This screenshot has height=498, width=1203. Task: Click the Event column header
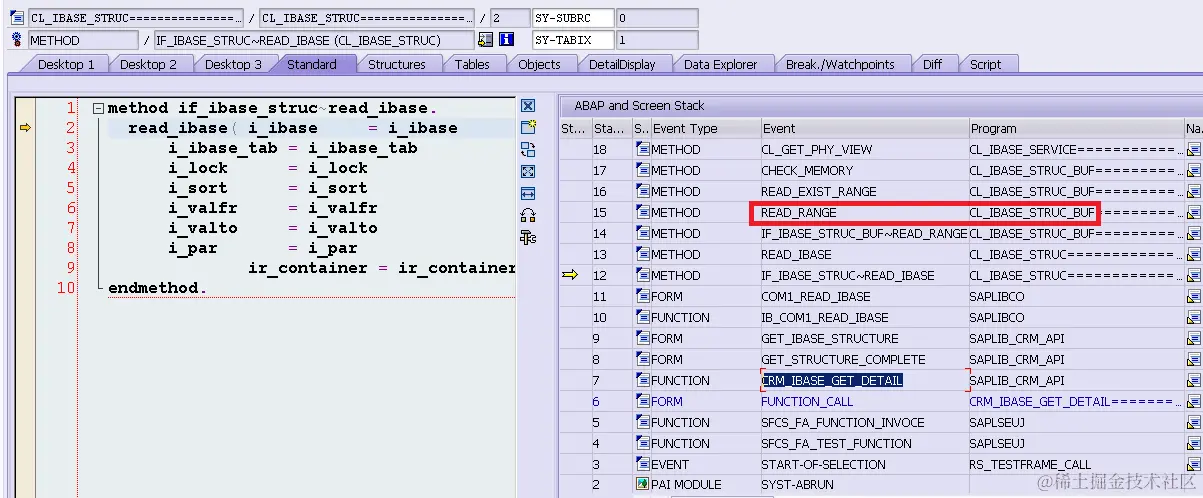click(863, 128)
